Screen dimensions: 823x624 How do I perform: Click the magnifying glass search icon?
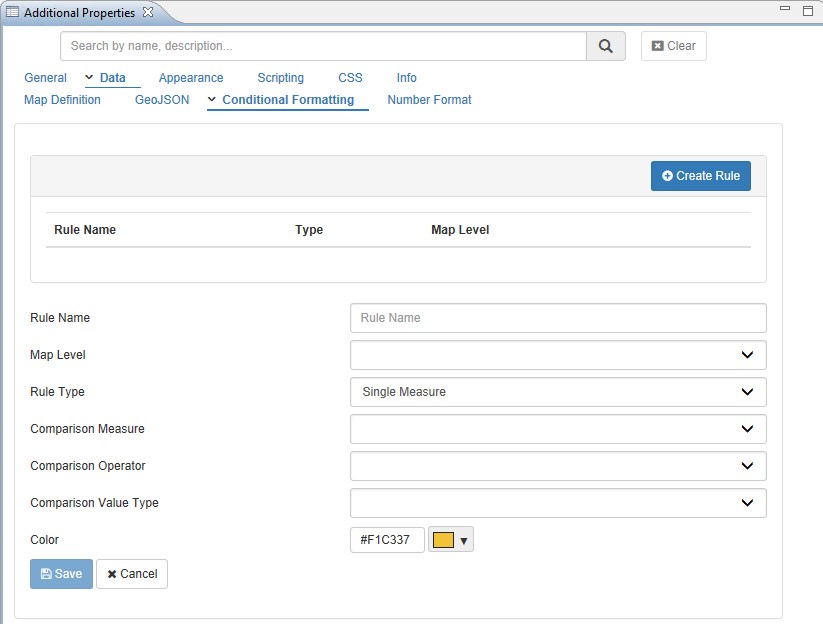[605, 46]
